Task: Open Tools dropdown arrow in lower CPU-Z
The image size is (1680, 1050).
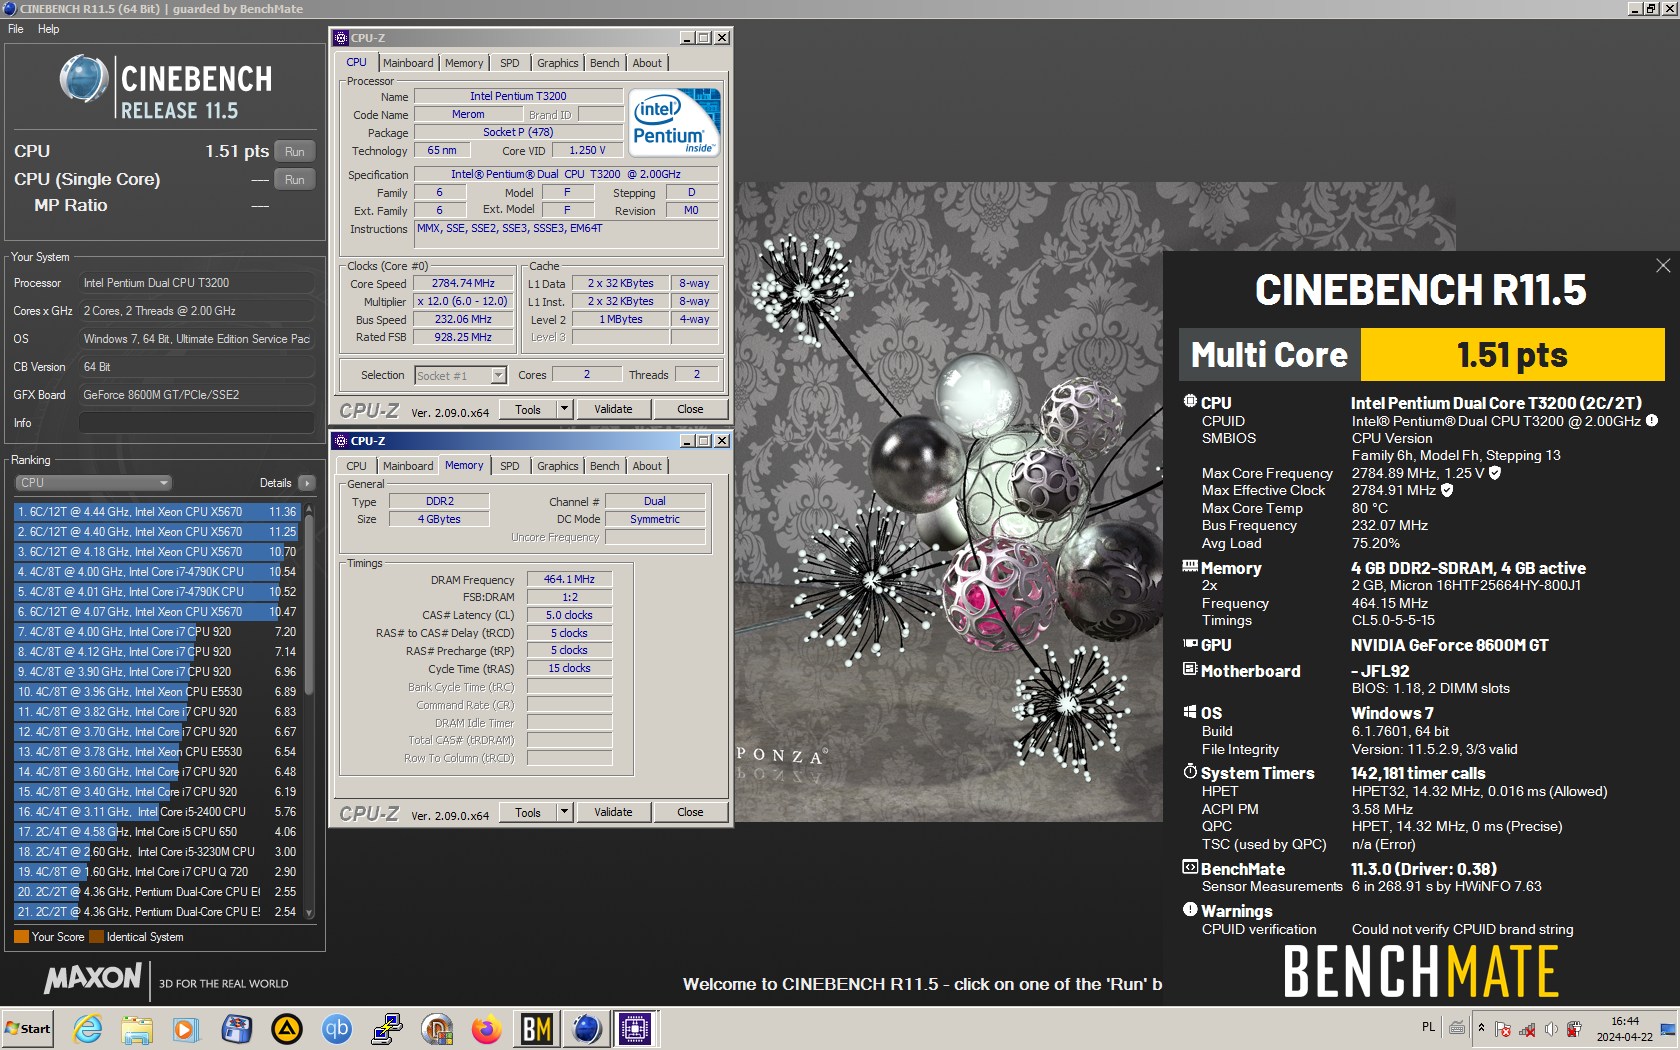Action: coord(564,812)
